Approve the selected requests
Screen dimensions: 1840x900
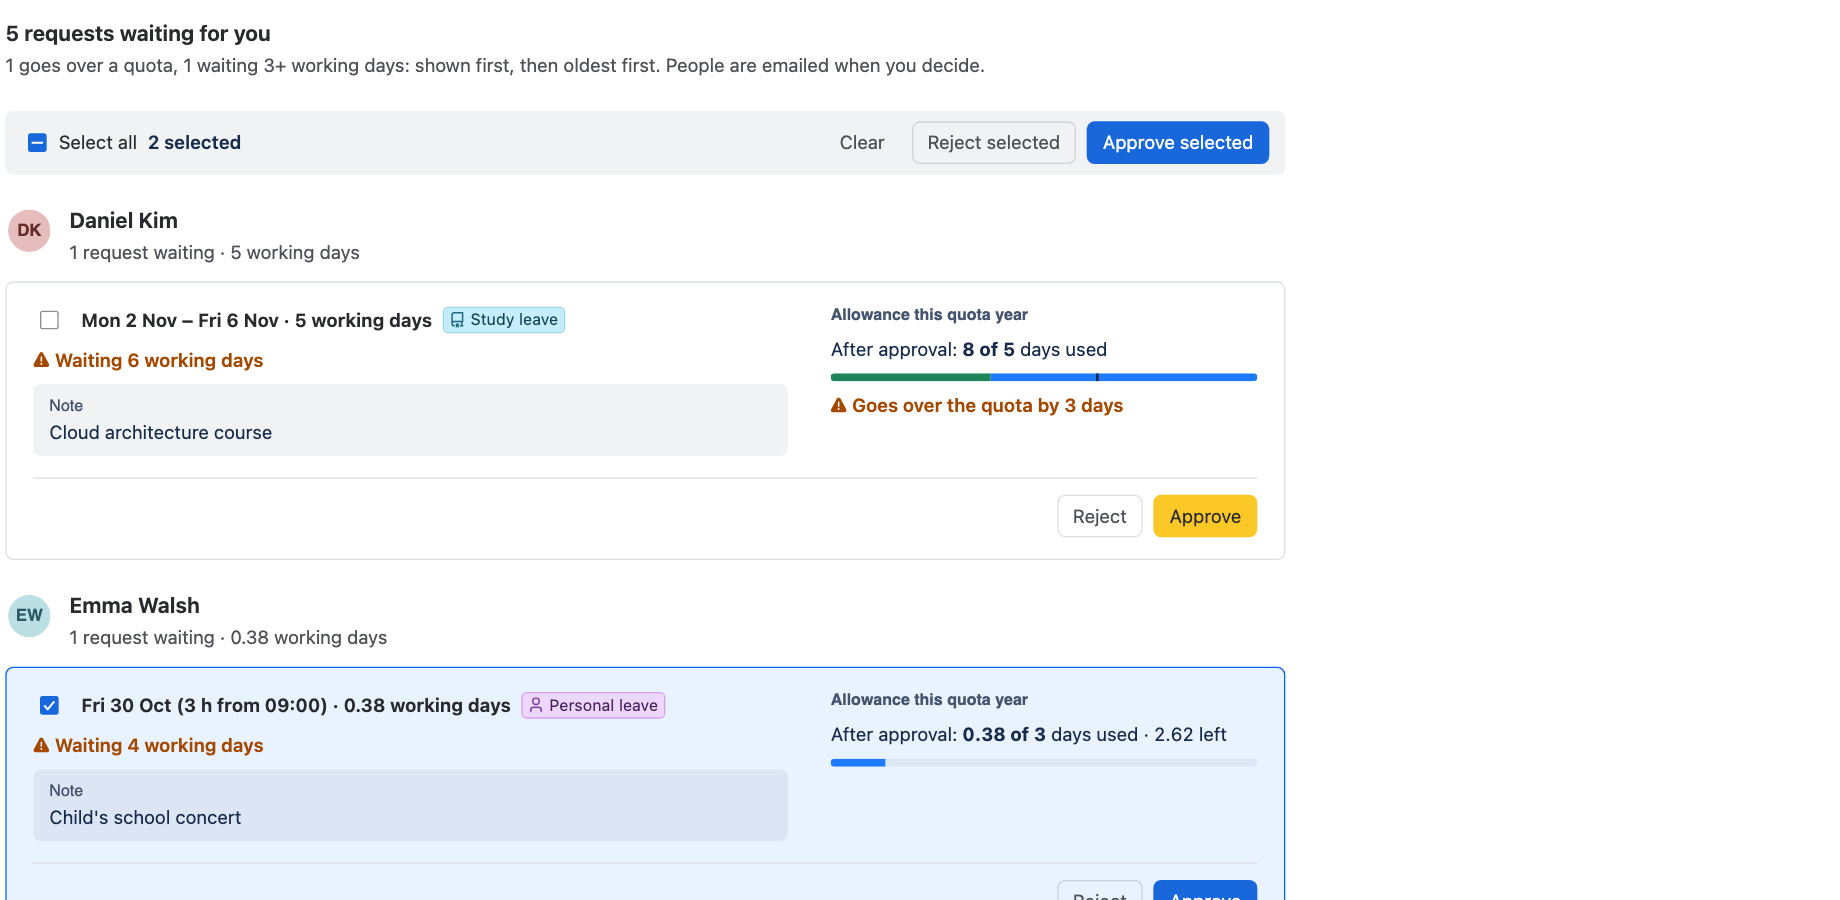tap(1177, 143)
